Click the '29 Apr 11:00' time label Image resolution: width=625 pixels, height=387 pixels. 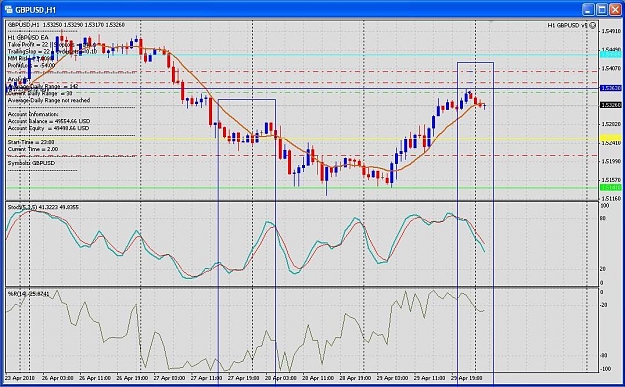429,378
